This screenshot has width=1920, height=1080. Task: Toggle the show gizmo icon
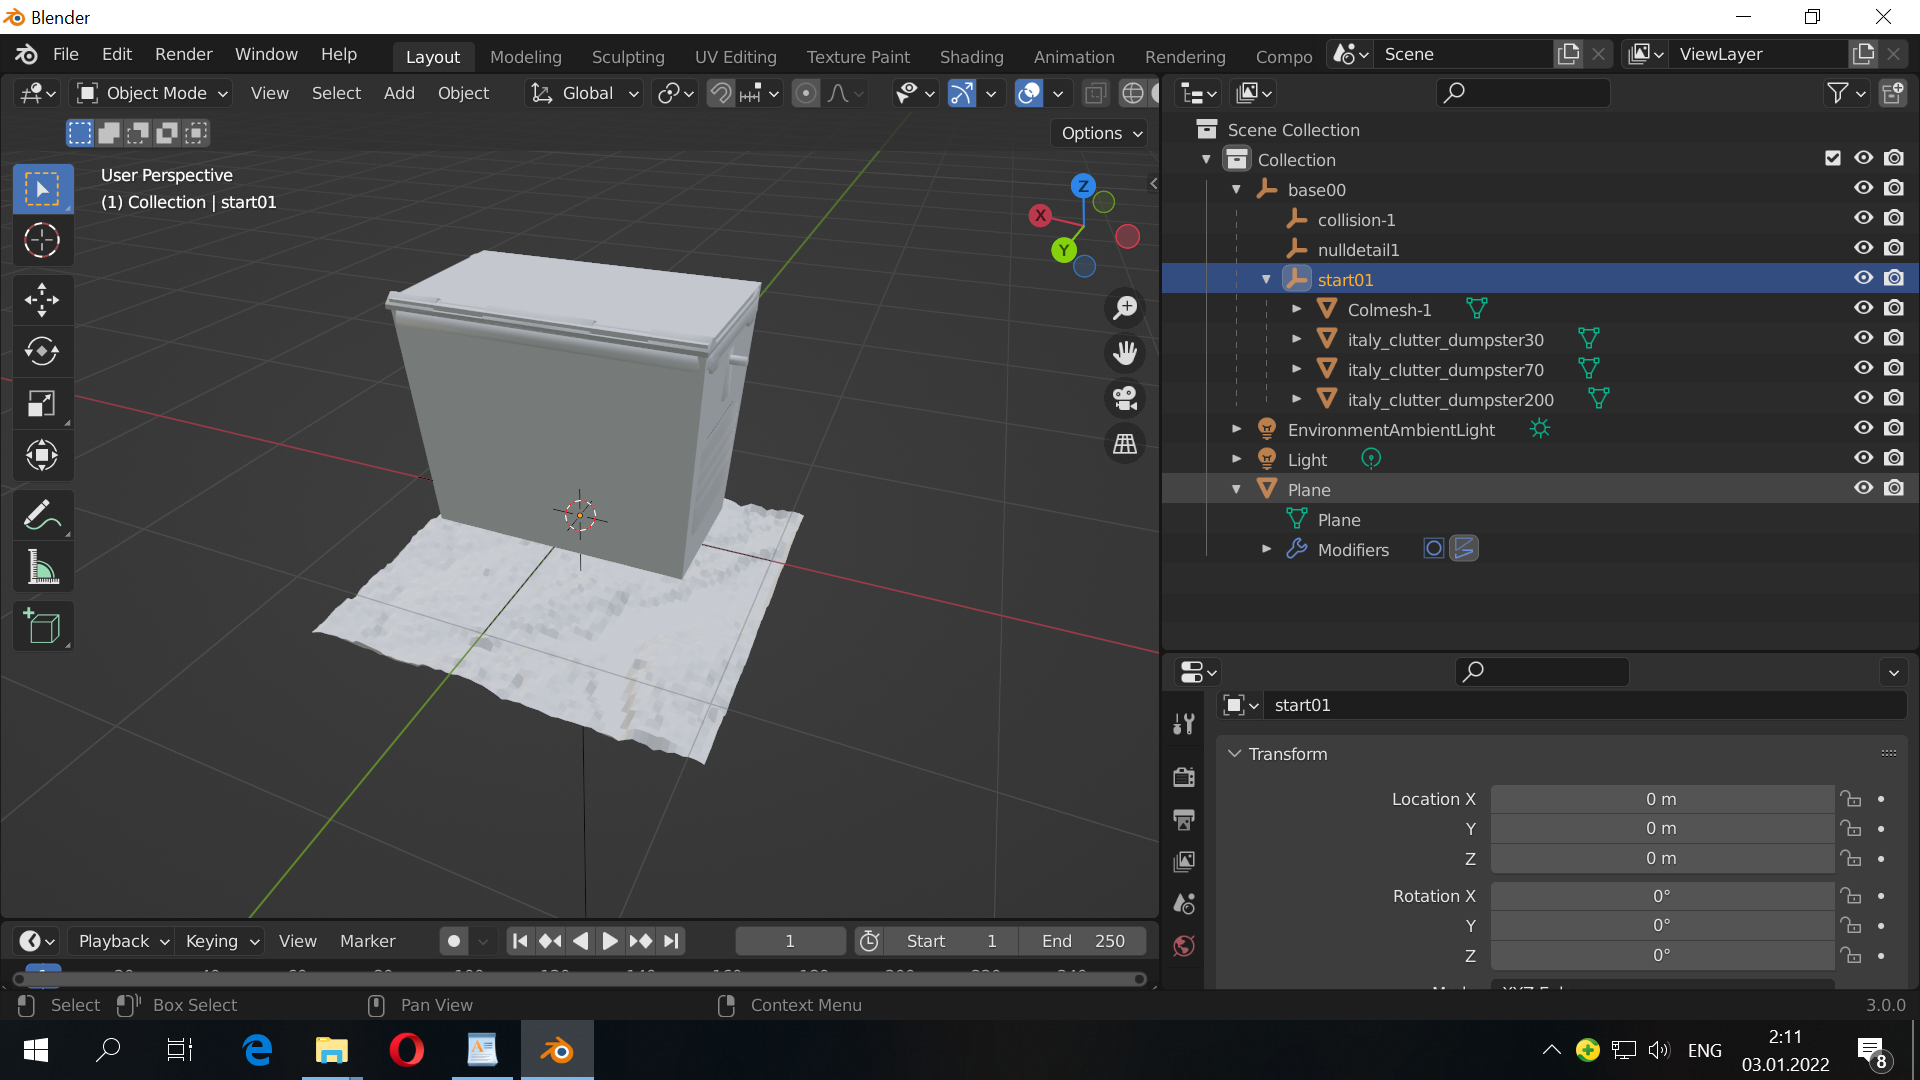pyautogui.click(x=961, y=93)
